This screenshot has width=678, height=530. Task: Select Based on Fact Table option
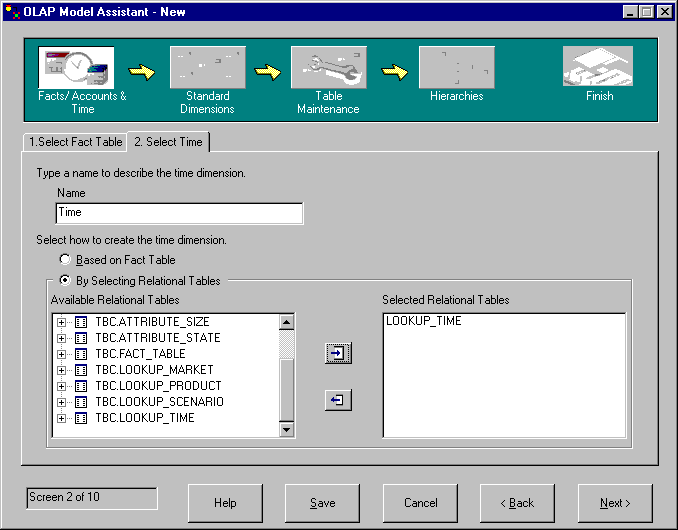point(65,259)
